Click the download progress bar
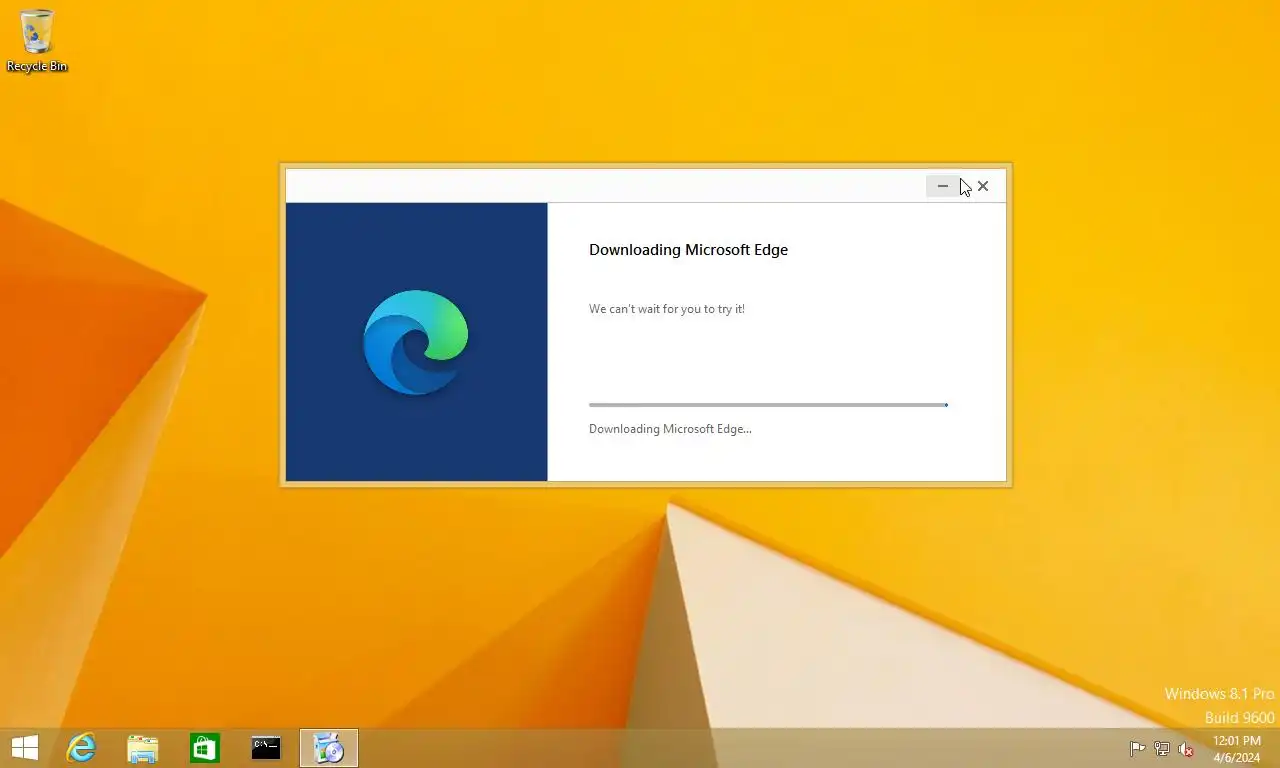Viewport: 1280px width, 768px height. pyautogui.click(x=768, y=405)
